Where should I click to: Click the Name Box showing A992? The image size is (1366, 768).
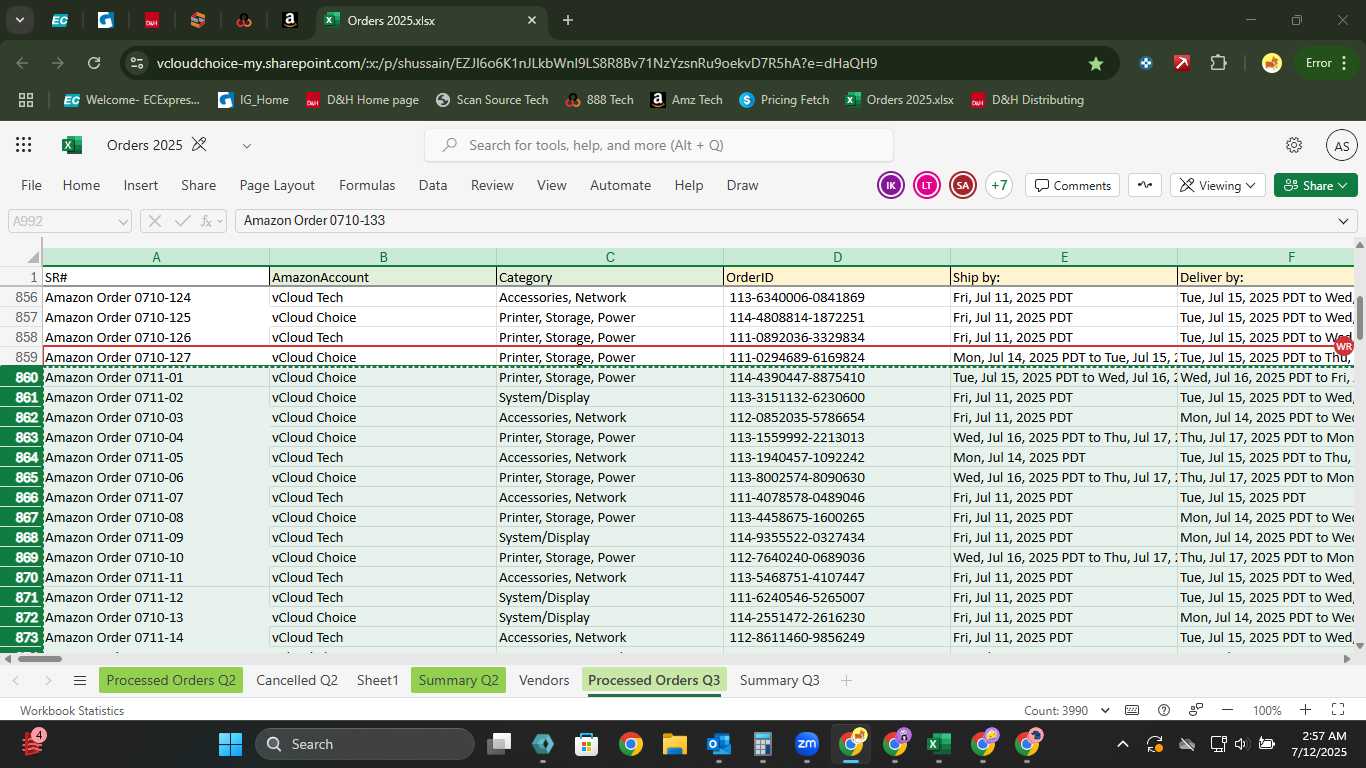click(62, 221)
